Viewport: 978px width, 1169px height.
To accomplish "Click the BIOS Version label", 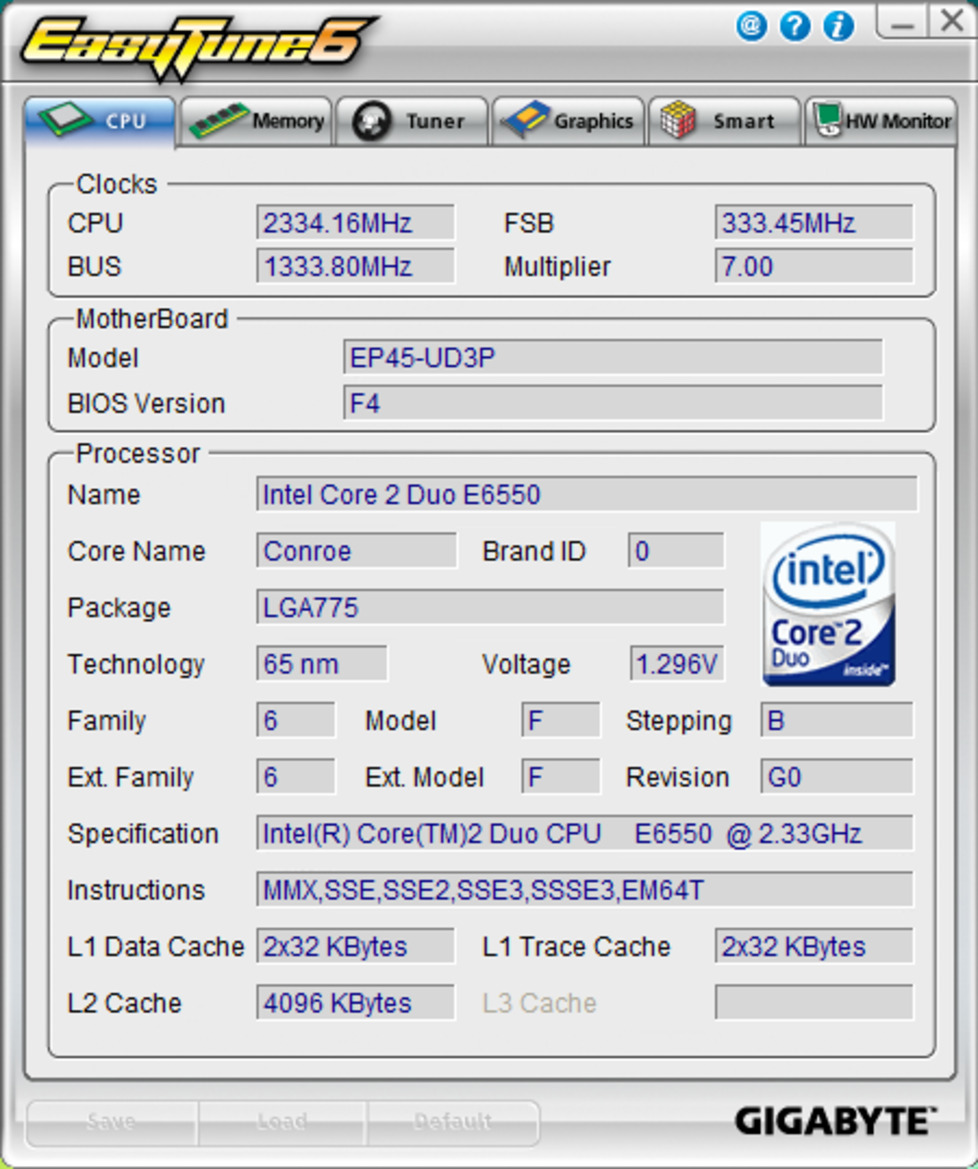I will coord(146,403).
